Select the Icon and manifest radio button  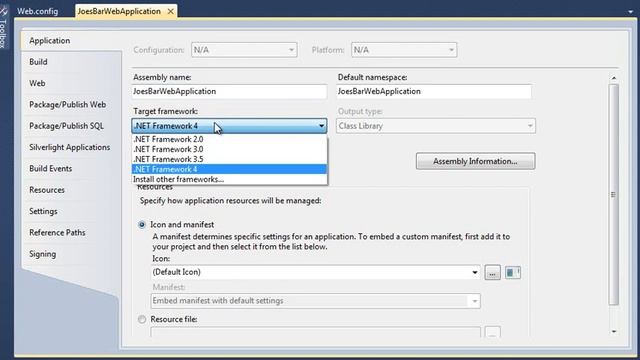142,224
